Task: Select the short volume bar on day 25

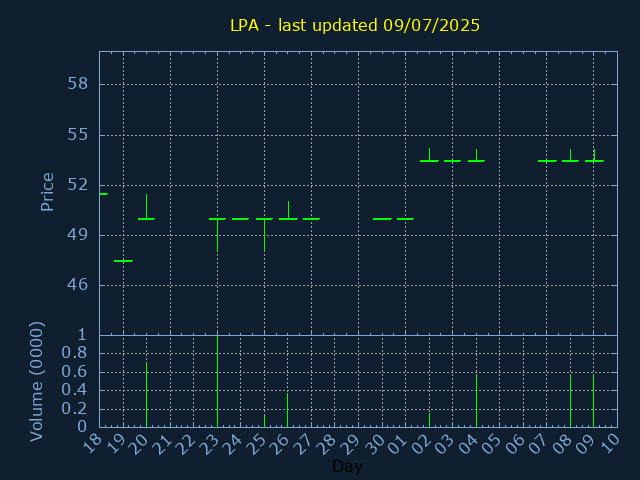Action: pos(264,421)
